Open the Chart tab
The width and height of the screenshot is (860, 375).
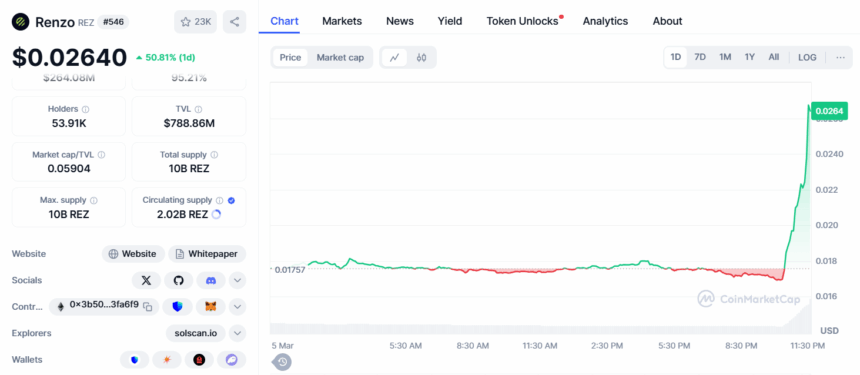click(x=285, y=21)
